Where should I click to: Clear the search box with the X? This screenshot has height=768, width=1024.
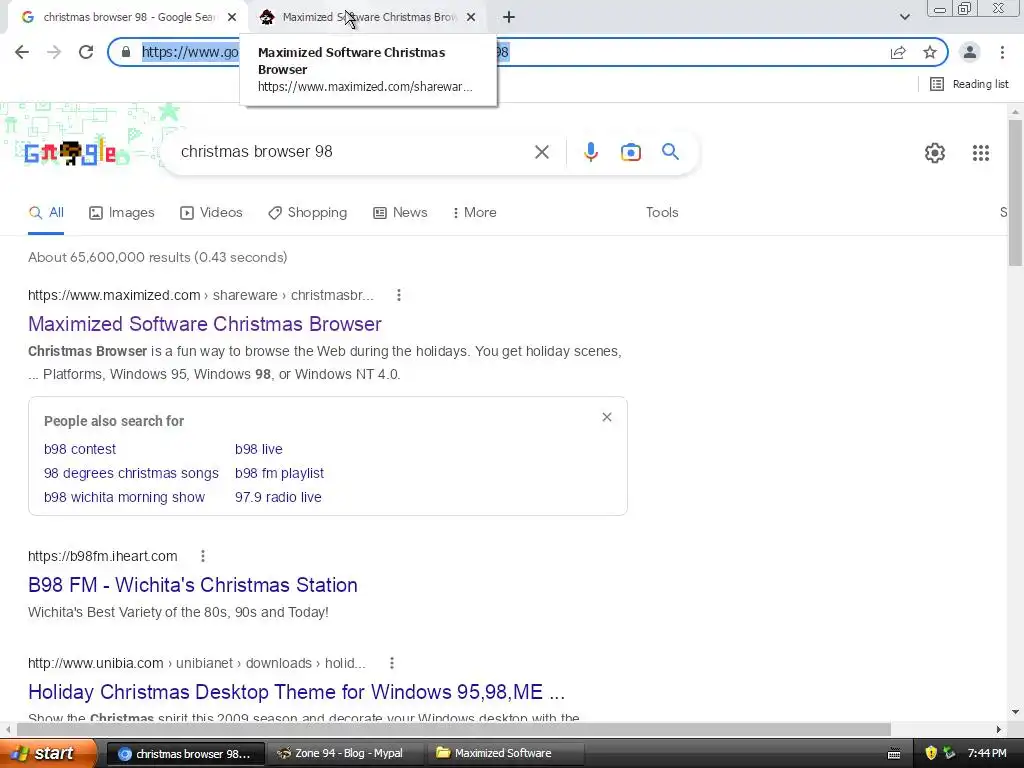point(541,152)
